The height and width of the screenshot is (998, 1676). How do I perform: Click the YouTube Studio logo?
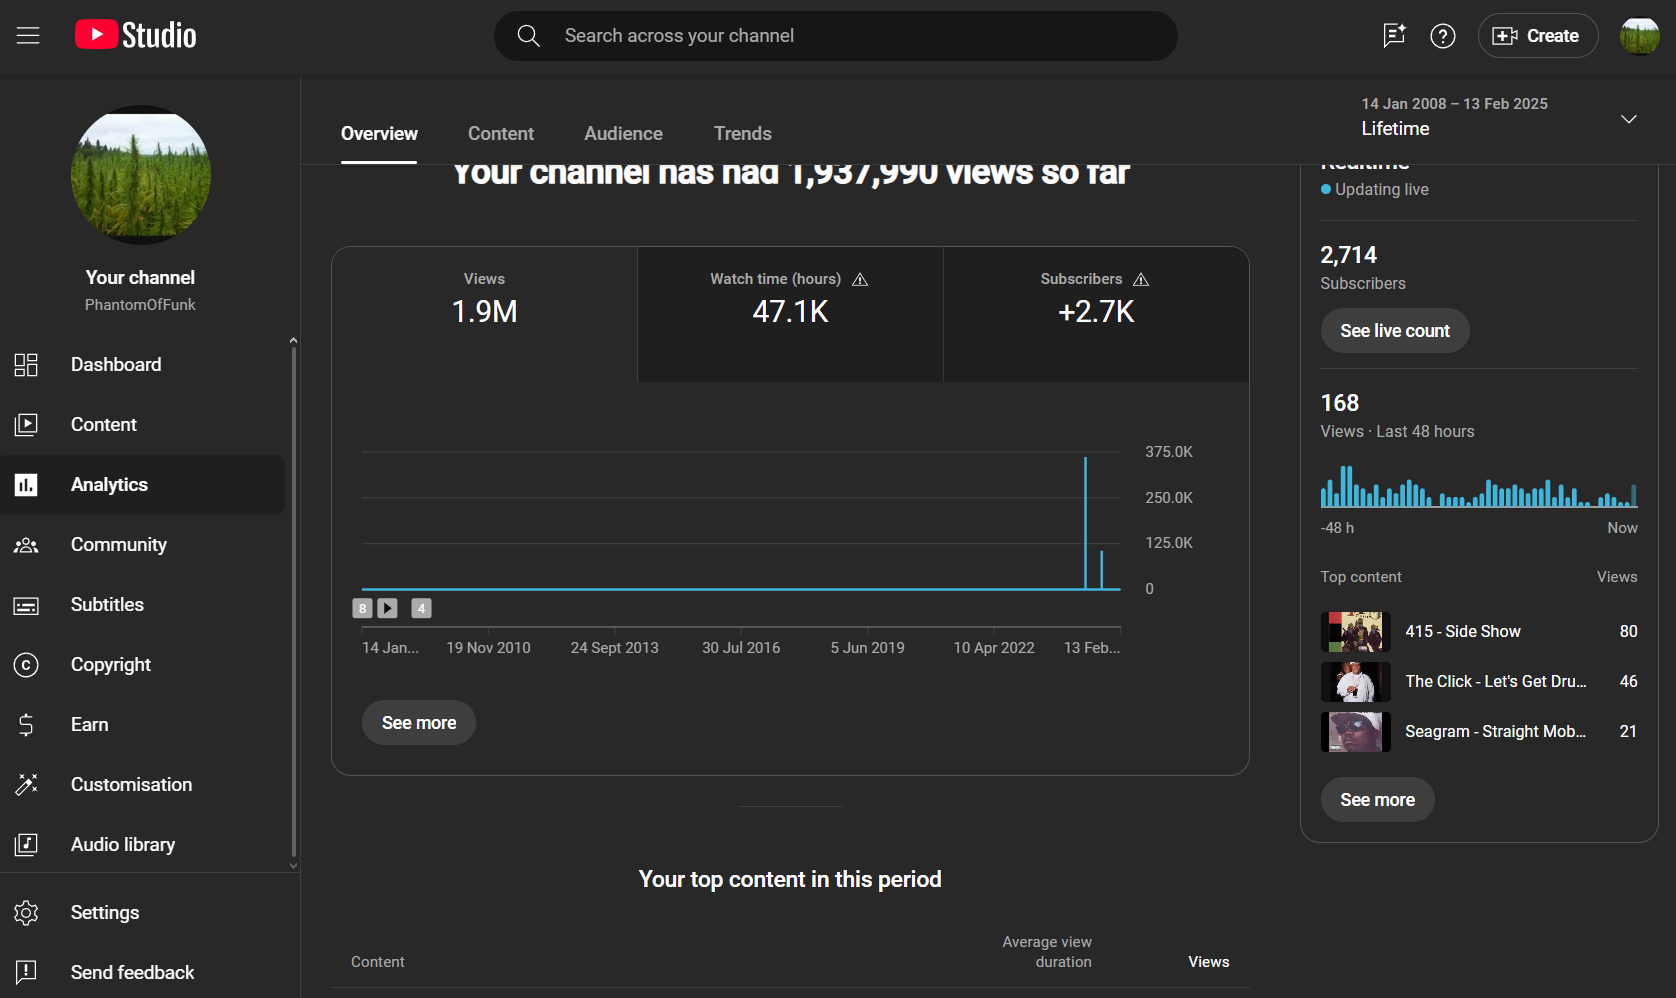pyautogui.click(x=136, y=36)
